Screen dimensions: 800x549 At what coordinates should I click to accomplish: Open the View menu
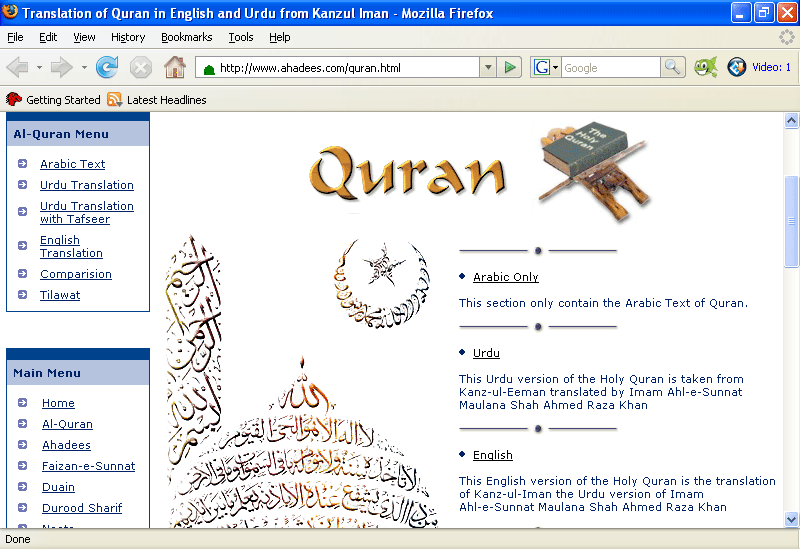click(x=84, y=37)
